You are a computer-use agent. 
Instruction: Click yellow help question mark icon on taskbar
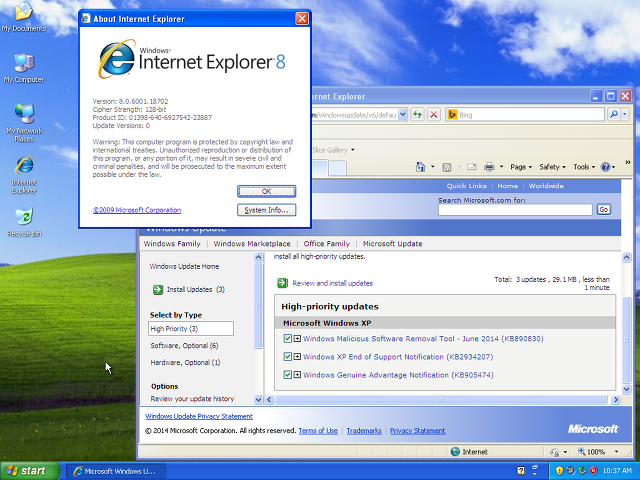pos(521,471)
